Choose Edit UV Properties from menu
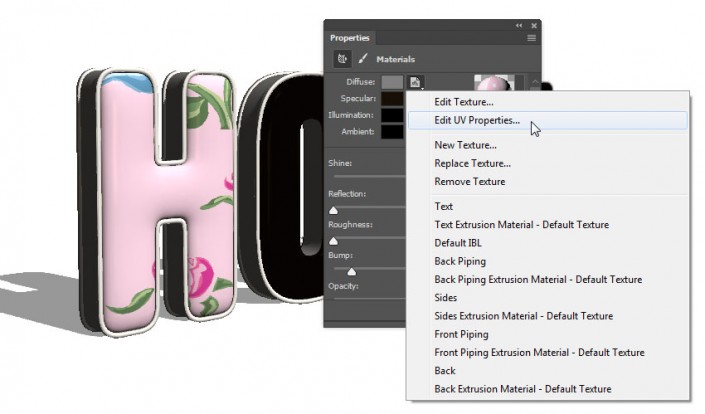This screenshot has width=705, height=414. coord(477,120)
